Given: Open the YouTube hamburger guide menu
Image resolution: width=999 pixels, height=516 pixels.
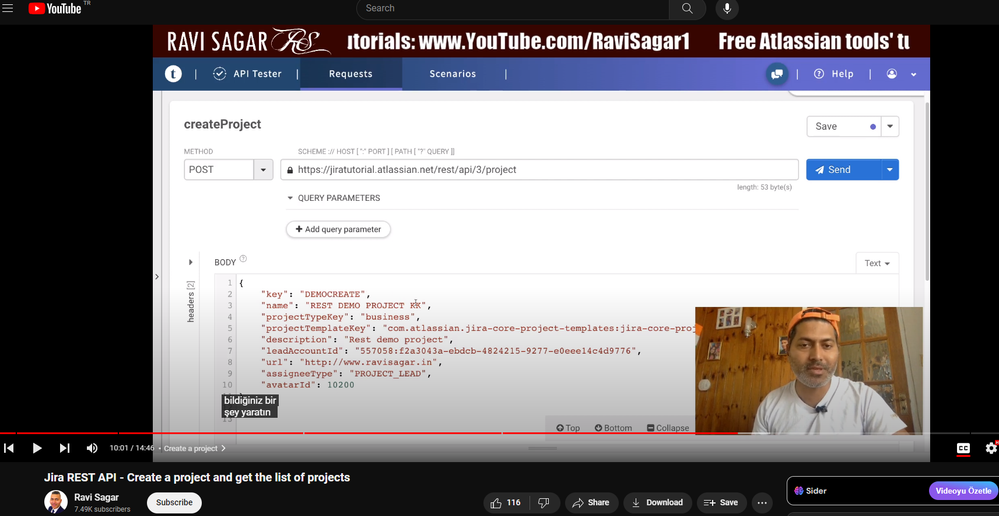Looking at the screenshot, I should tap(8, 8).
